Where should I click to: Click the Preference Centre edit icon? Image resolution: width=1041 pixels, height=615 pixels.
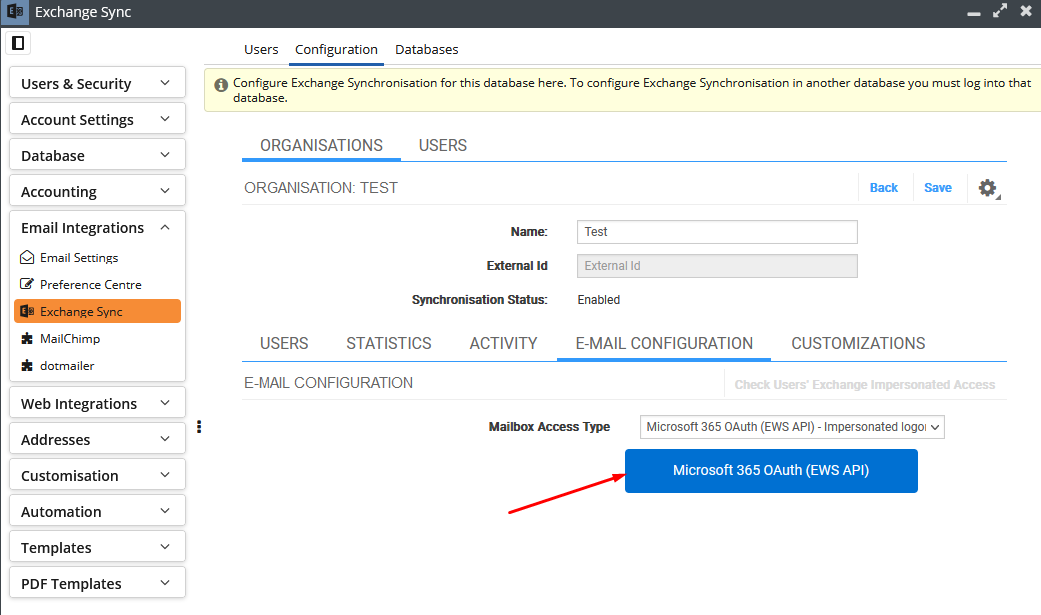[x=27, y=284]
